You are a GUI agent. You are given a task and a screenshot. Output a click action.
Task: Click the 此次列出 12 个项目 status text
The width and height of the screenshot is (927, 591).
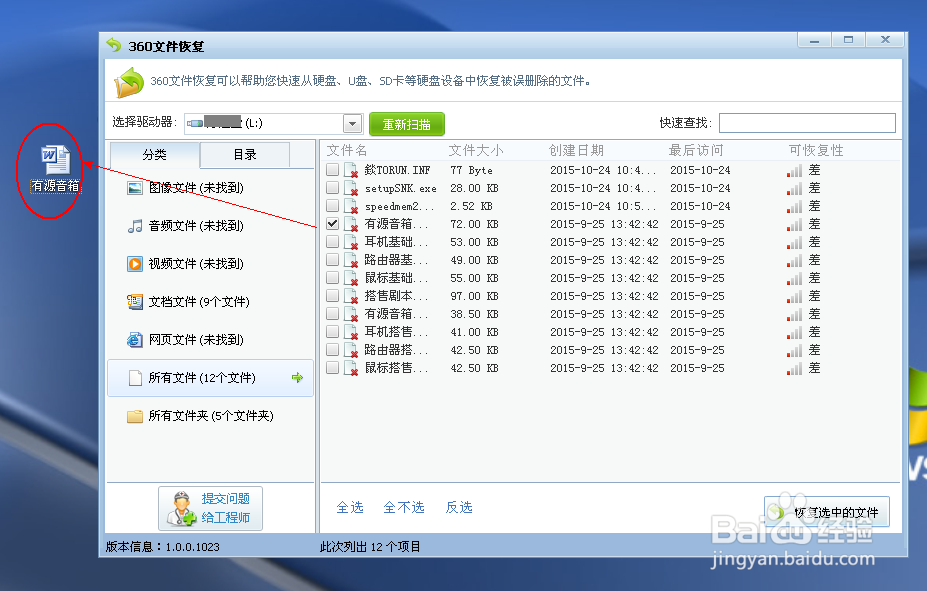pyautogui.click(x=370, y=547)
